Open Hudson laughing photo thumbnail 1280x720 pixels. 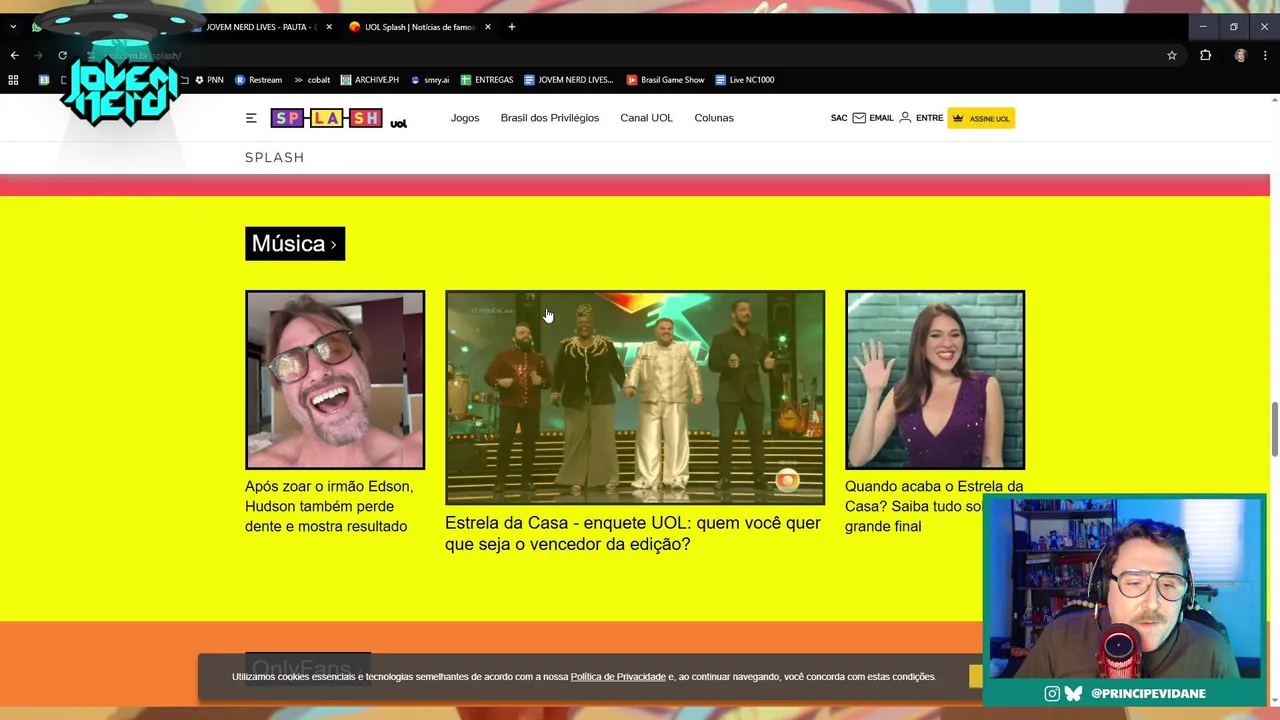[335, 380]
